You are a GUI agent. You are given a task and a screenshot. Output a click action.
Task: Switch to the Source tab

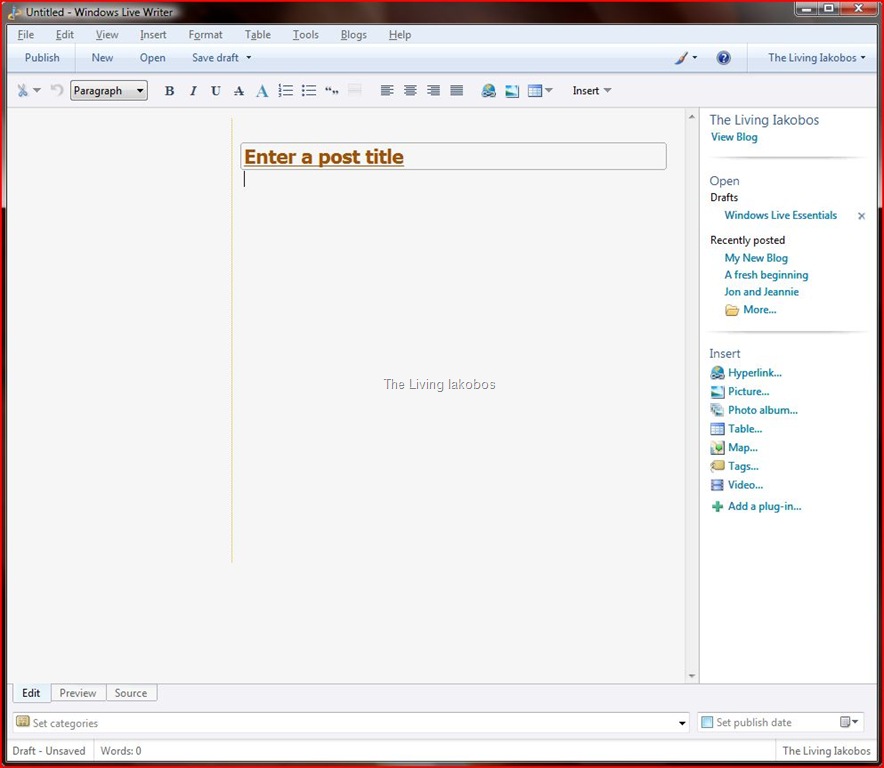pyautogui.click(x=131, y=693)
